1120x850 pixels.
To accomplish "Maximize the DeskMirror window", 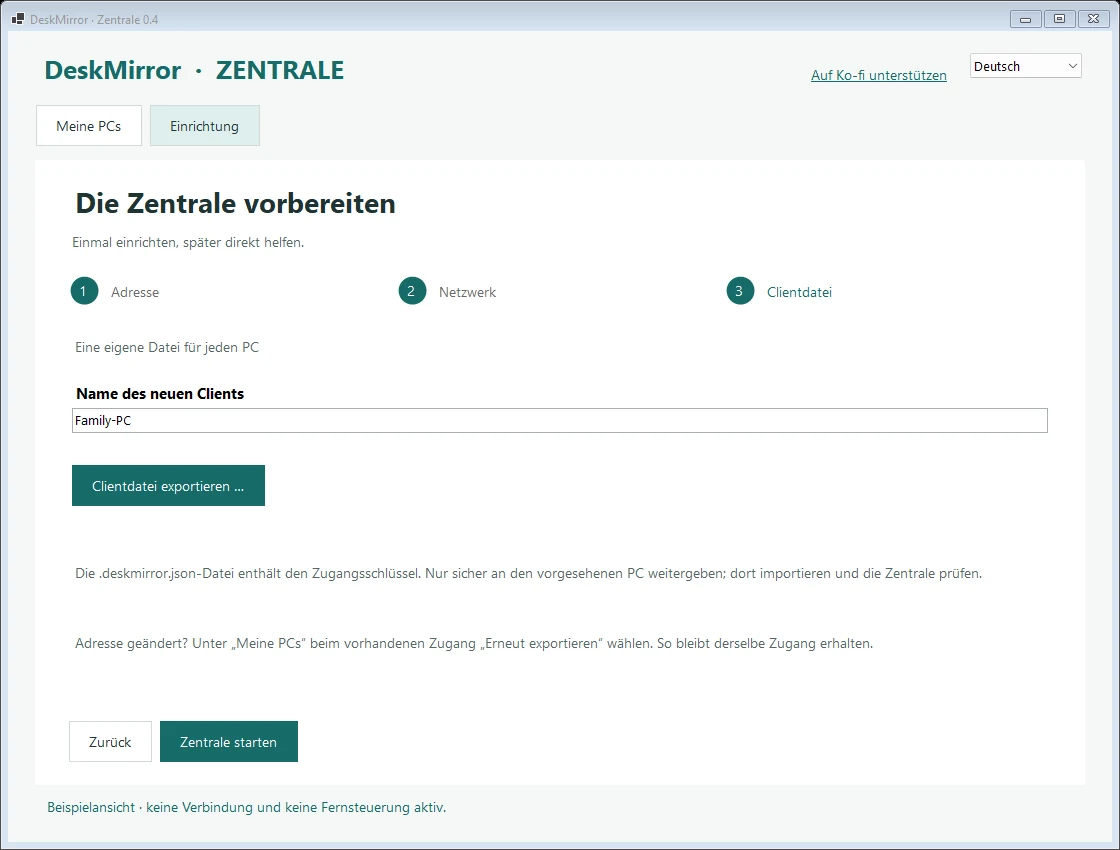I will click(1059, 19).
